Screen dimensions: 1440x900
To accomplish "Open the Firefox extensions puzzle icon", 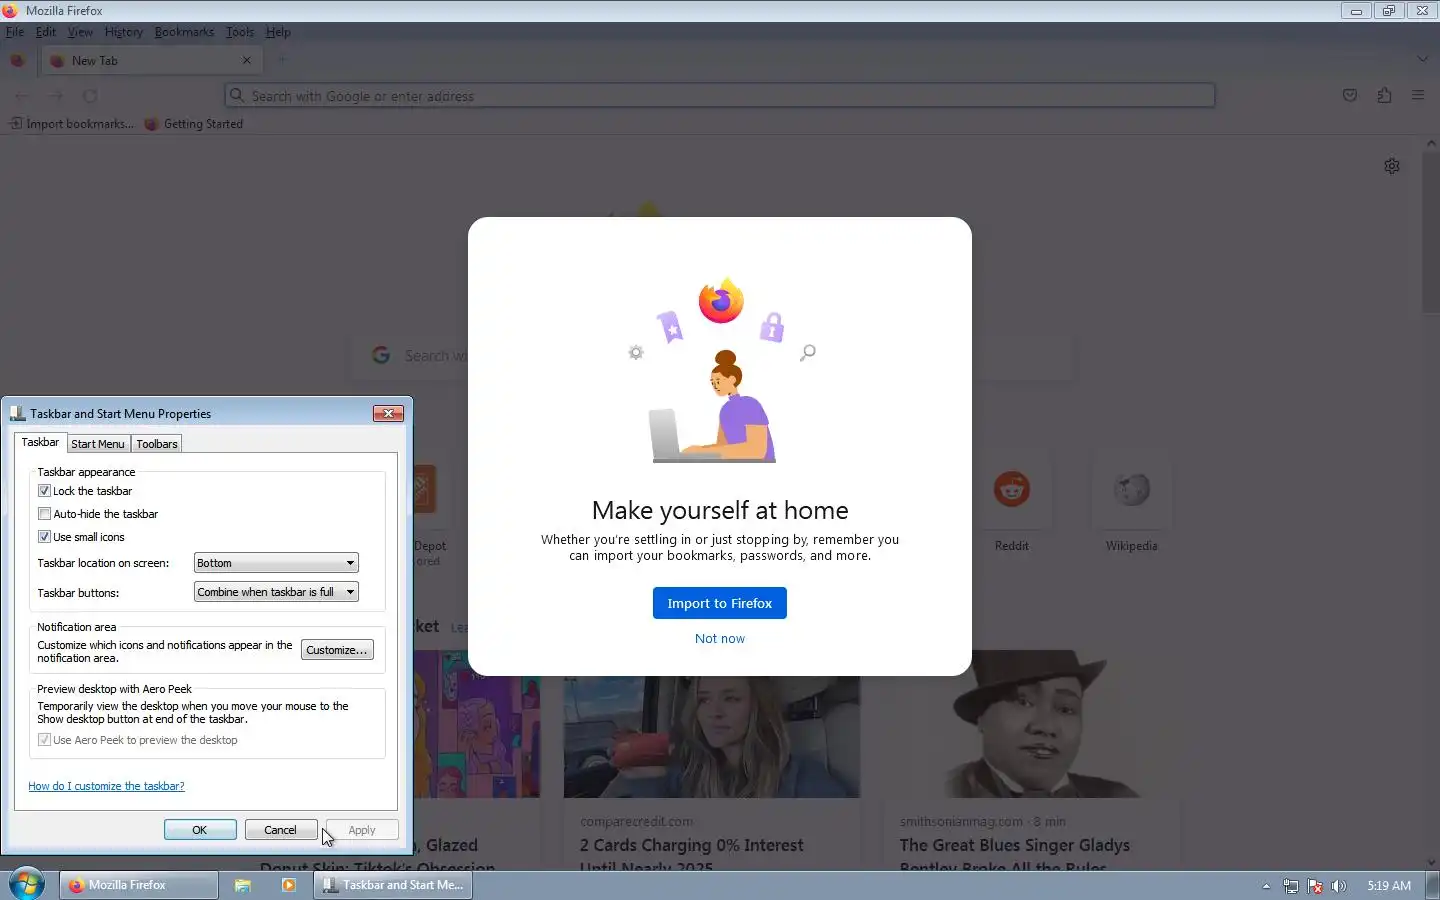I will click(1384, 96).
